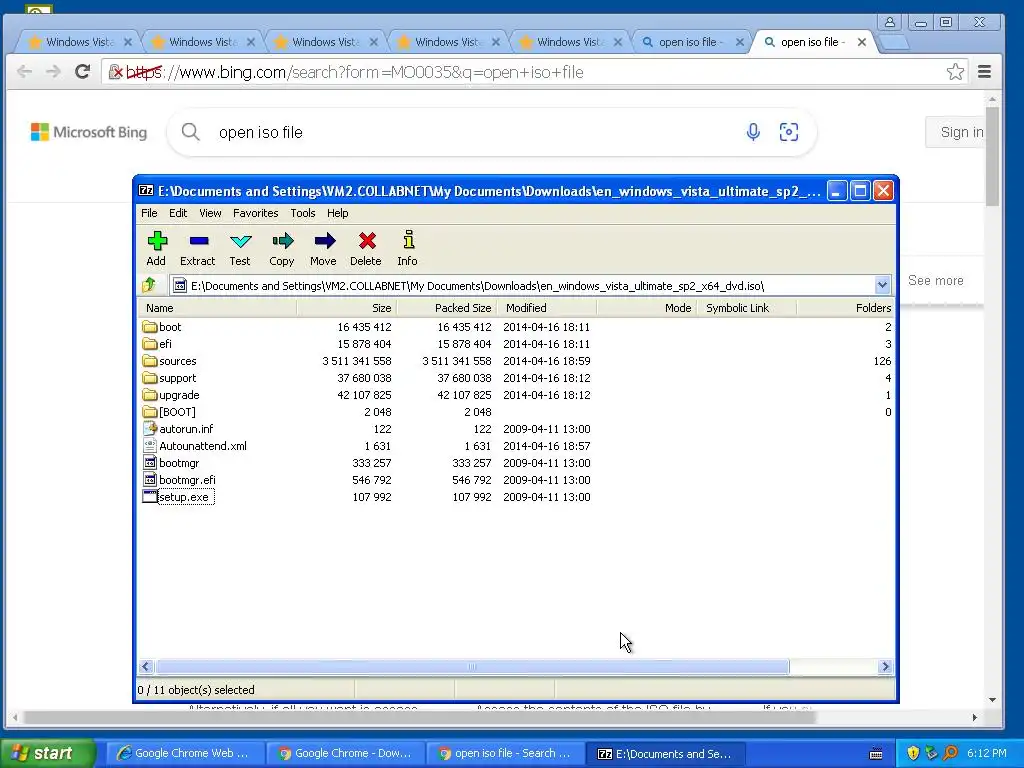The height and width of the screenshot is (768, 1024).
Task: Click the bootmgr.efi file icon
Action: click(x=150, y=479)
